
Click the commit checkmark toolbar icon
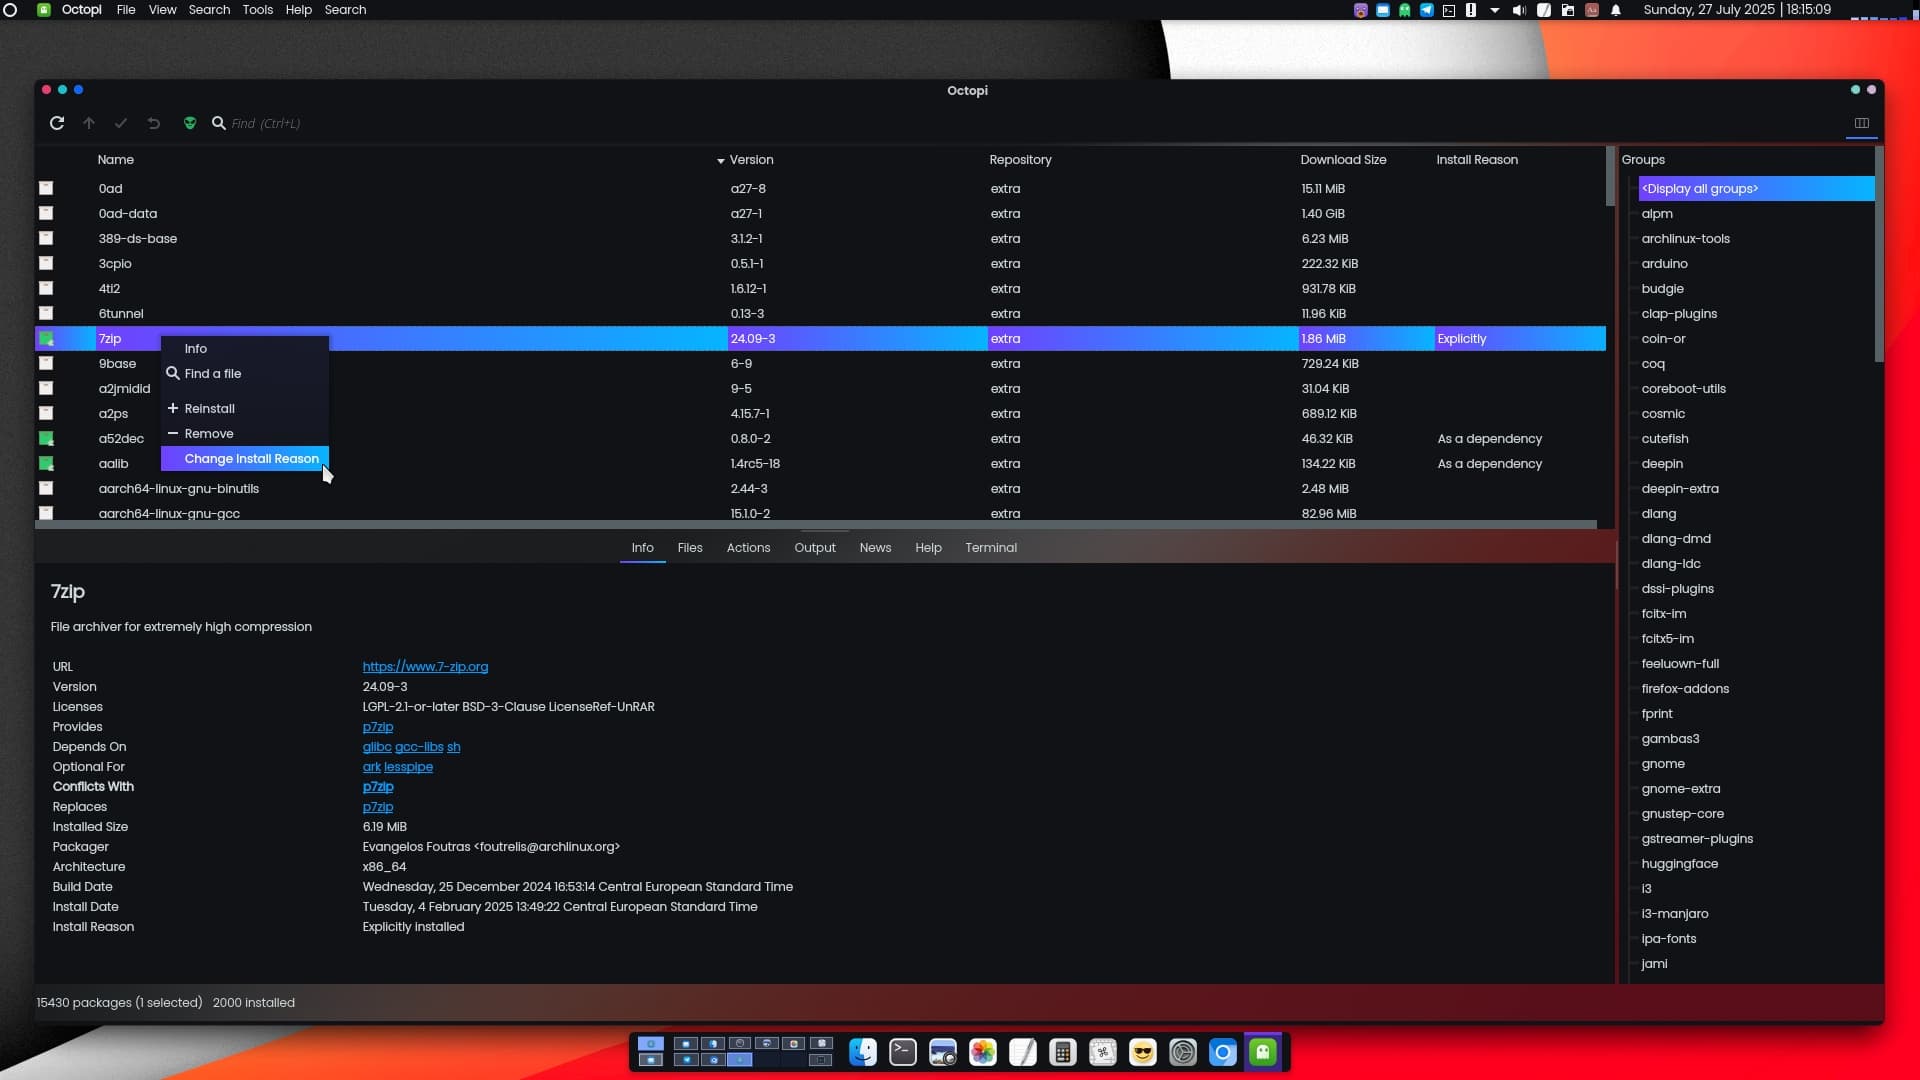point(121,123)
